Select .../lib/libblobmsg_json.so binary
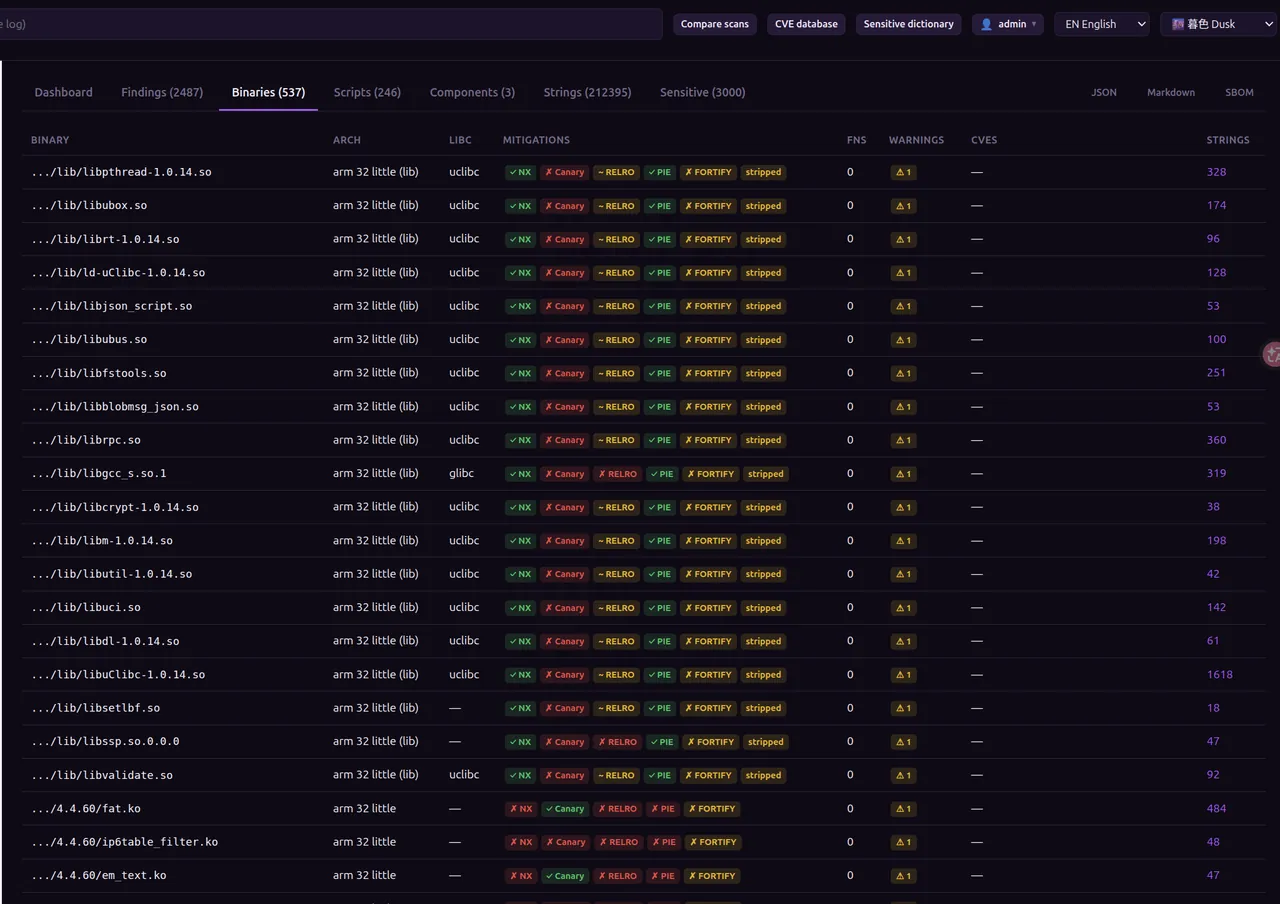Screen dimensions: 1280x904 [x=115, y=407]
